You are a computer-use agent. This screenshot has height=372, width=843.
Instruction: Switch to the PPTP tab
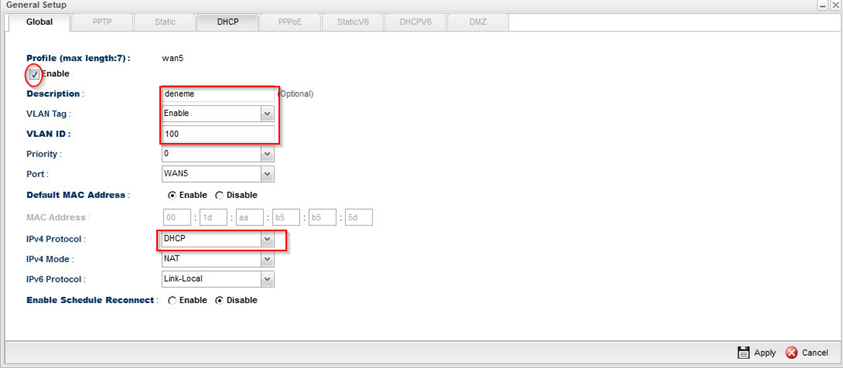click(102, 23)
